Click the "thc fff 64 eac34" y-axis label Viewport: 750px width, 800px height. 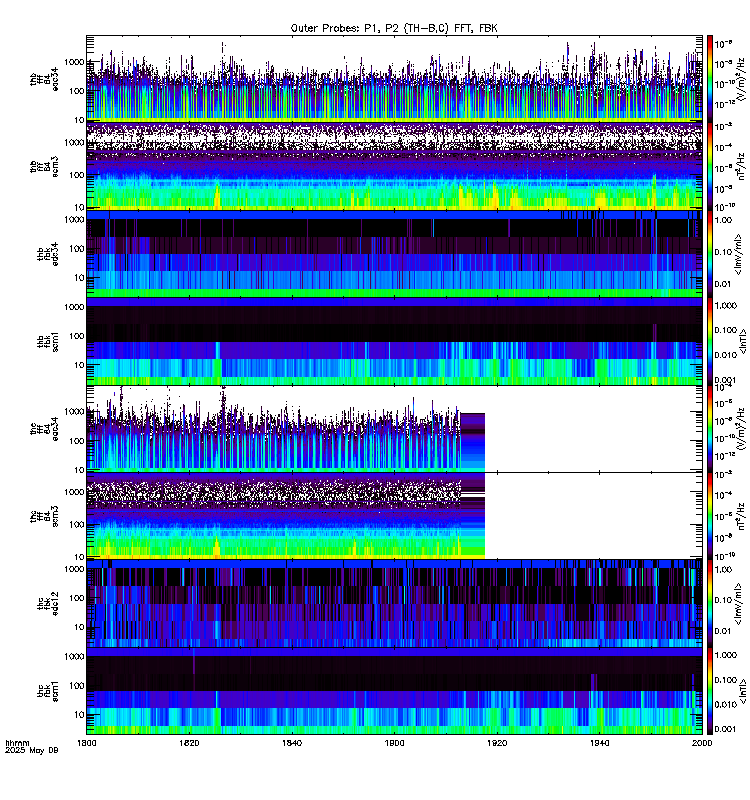point(44,429)
